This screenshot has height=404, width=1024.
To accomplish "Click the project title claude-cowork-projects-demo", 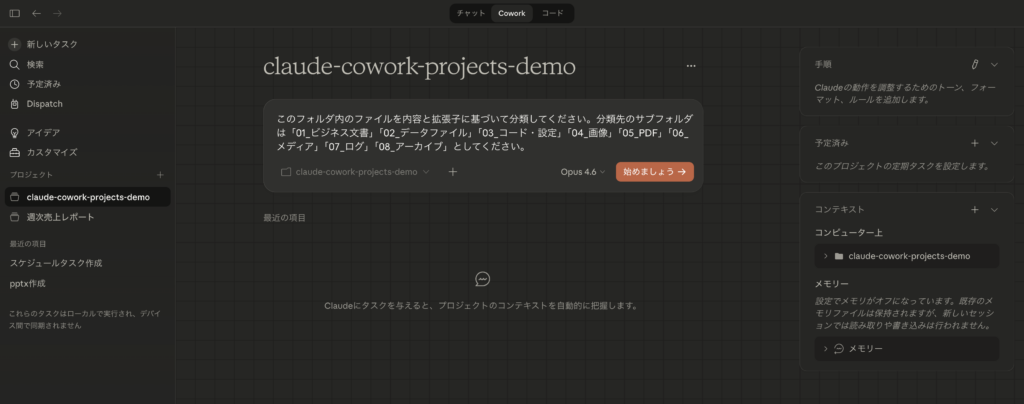I will tap(419, 67).
